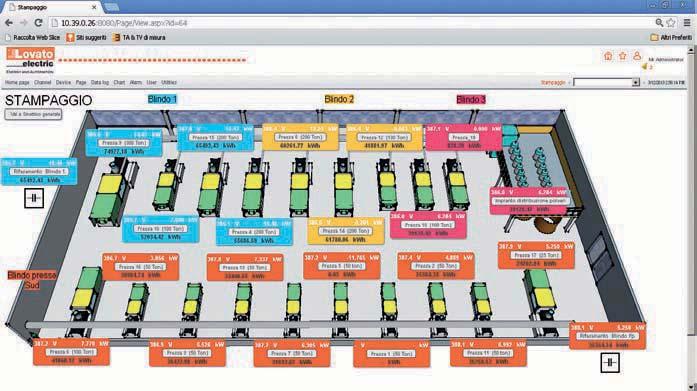
Task: Open the Raccolta Web Slice bookmark
Action: point(32,38)
